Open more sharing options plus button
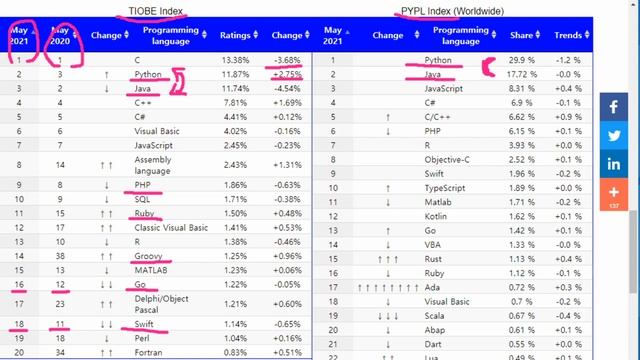The height and width of the screenshot is (360, 640). click(x=613, y=194)
